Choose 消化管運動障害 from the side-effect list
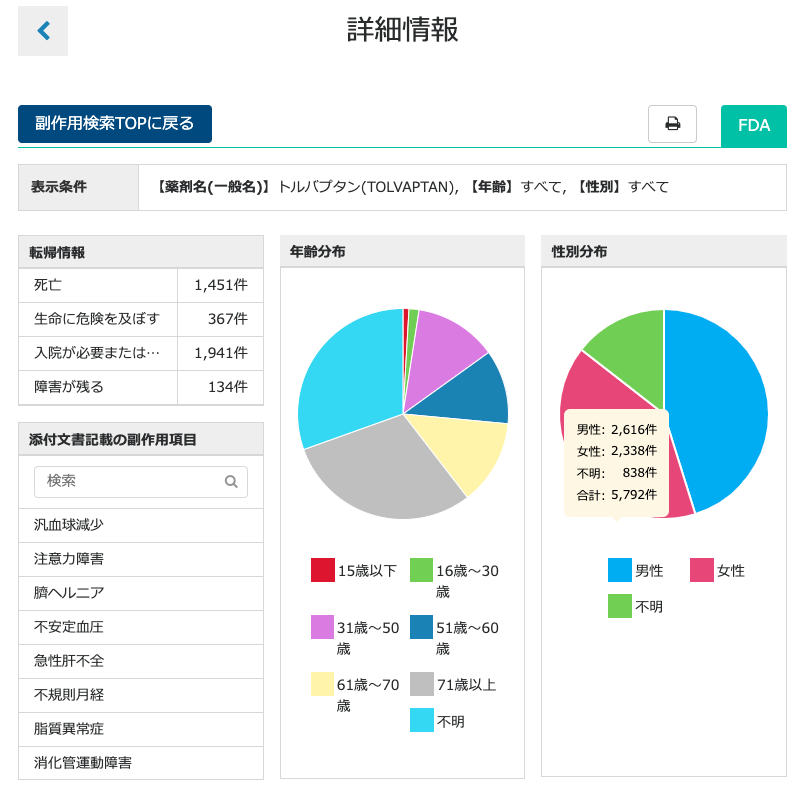 click(141, 762)
